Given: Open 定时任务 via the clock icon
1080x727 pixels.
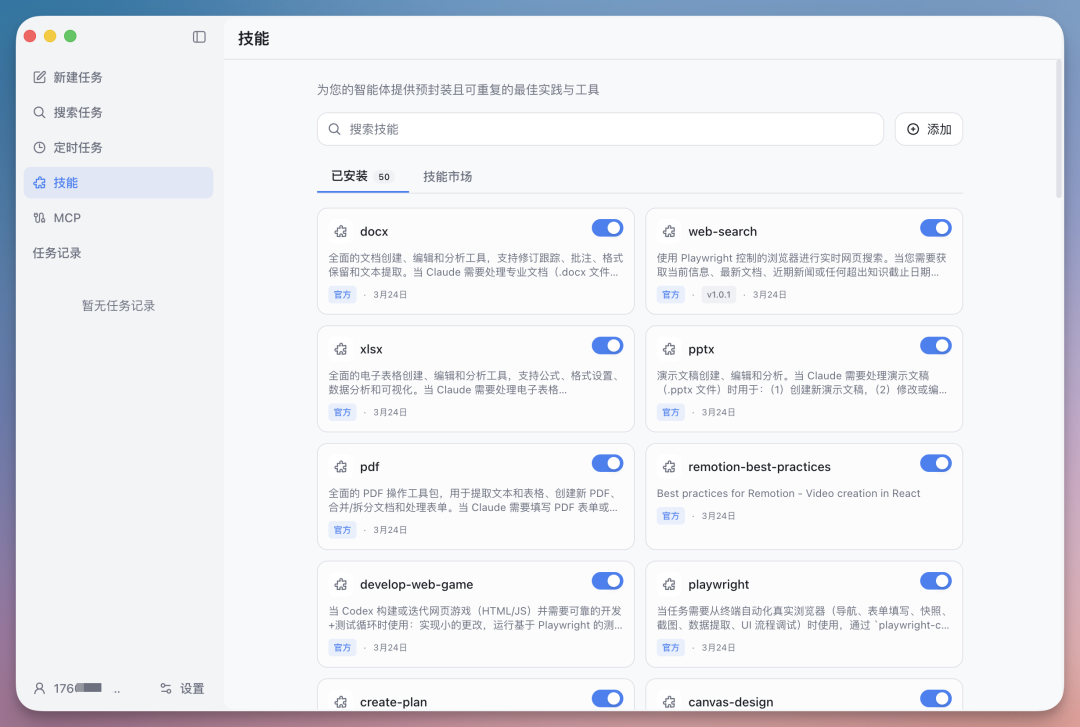Looking at the screenshot, I should (41, 147).
